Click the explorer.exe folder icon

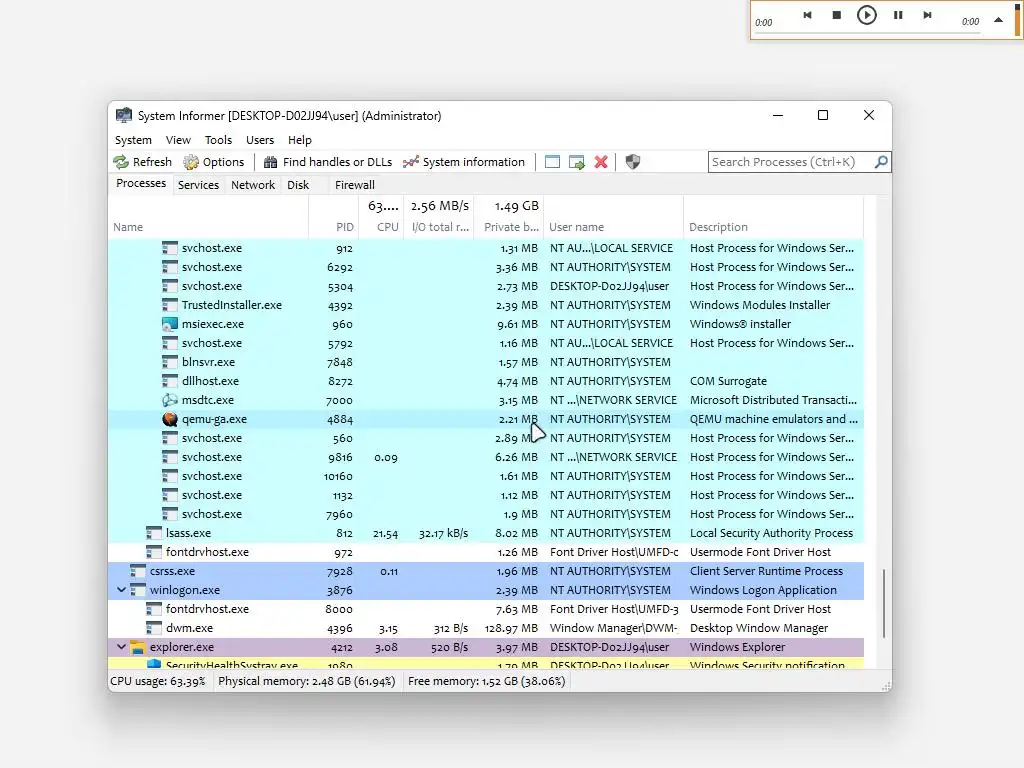[x=138, y=647]
